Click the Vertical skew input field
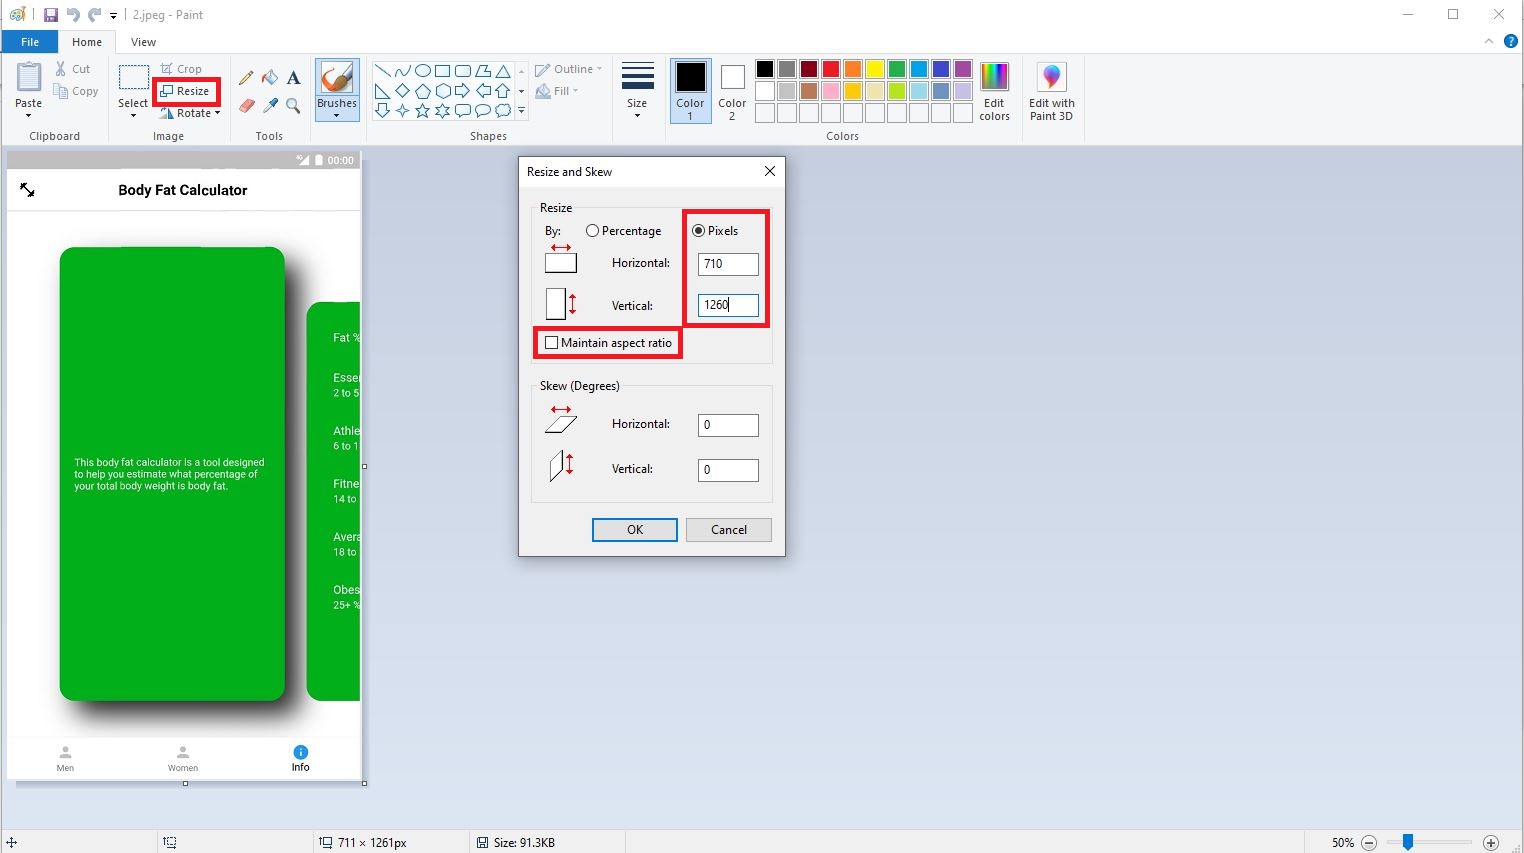 [727, 470]
